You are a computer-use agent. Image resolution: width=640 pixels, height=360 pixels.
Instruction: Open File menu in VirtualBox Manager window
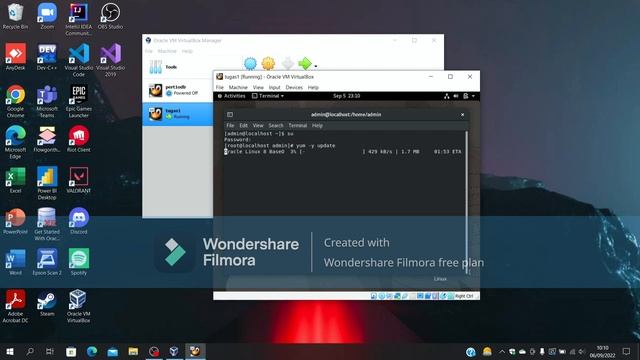(x=149, y=51)
